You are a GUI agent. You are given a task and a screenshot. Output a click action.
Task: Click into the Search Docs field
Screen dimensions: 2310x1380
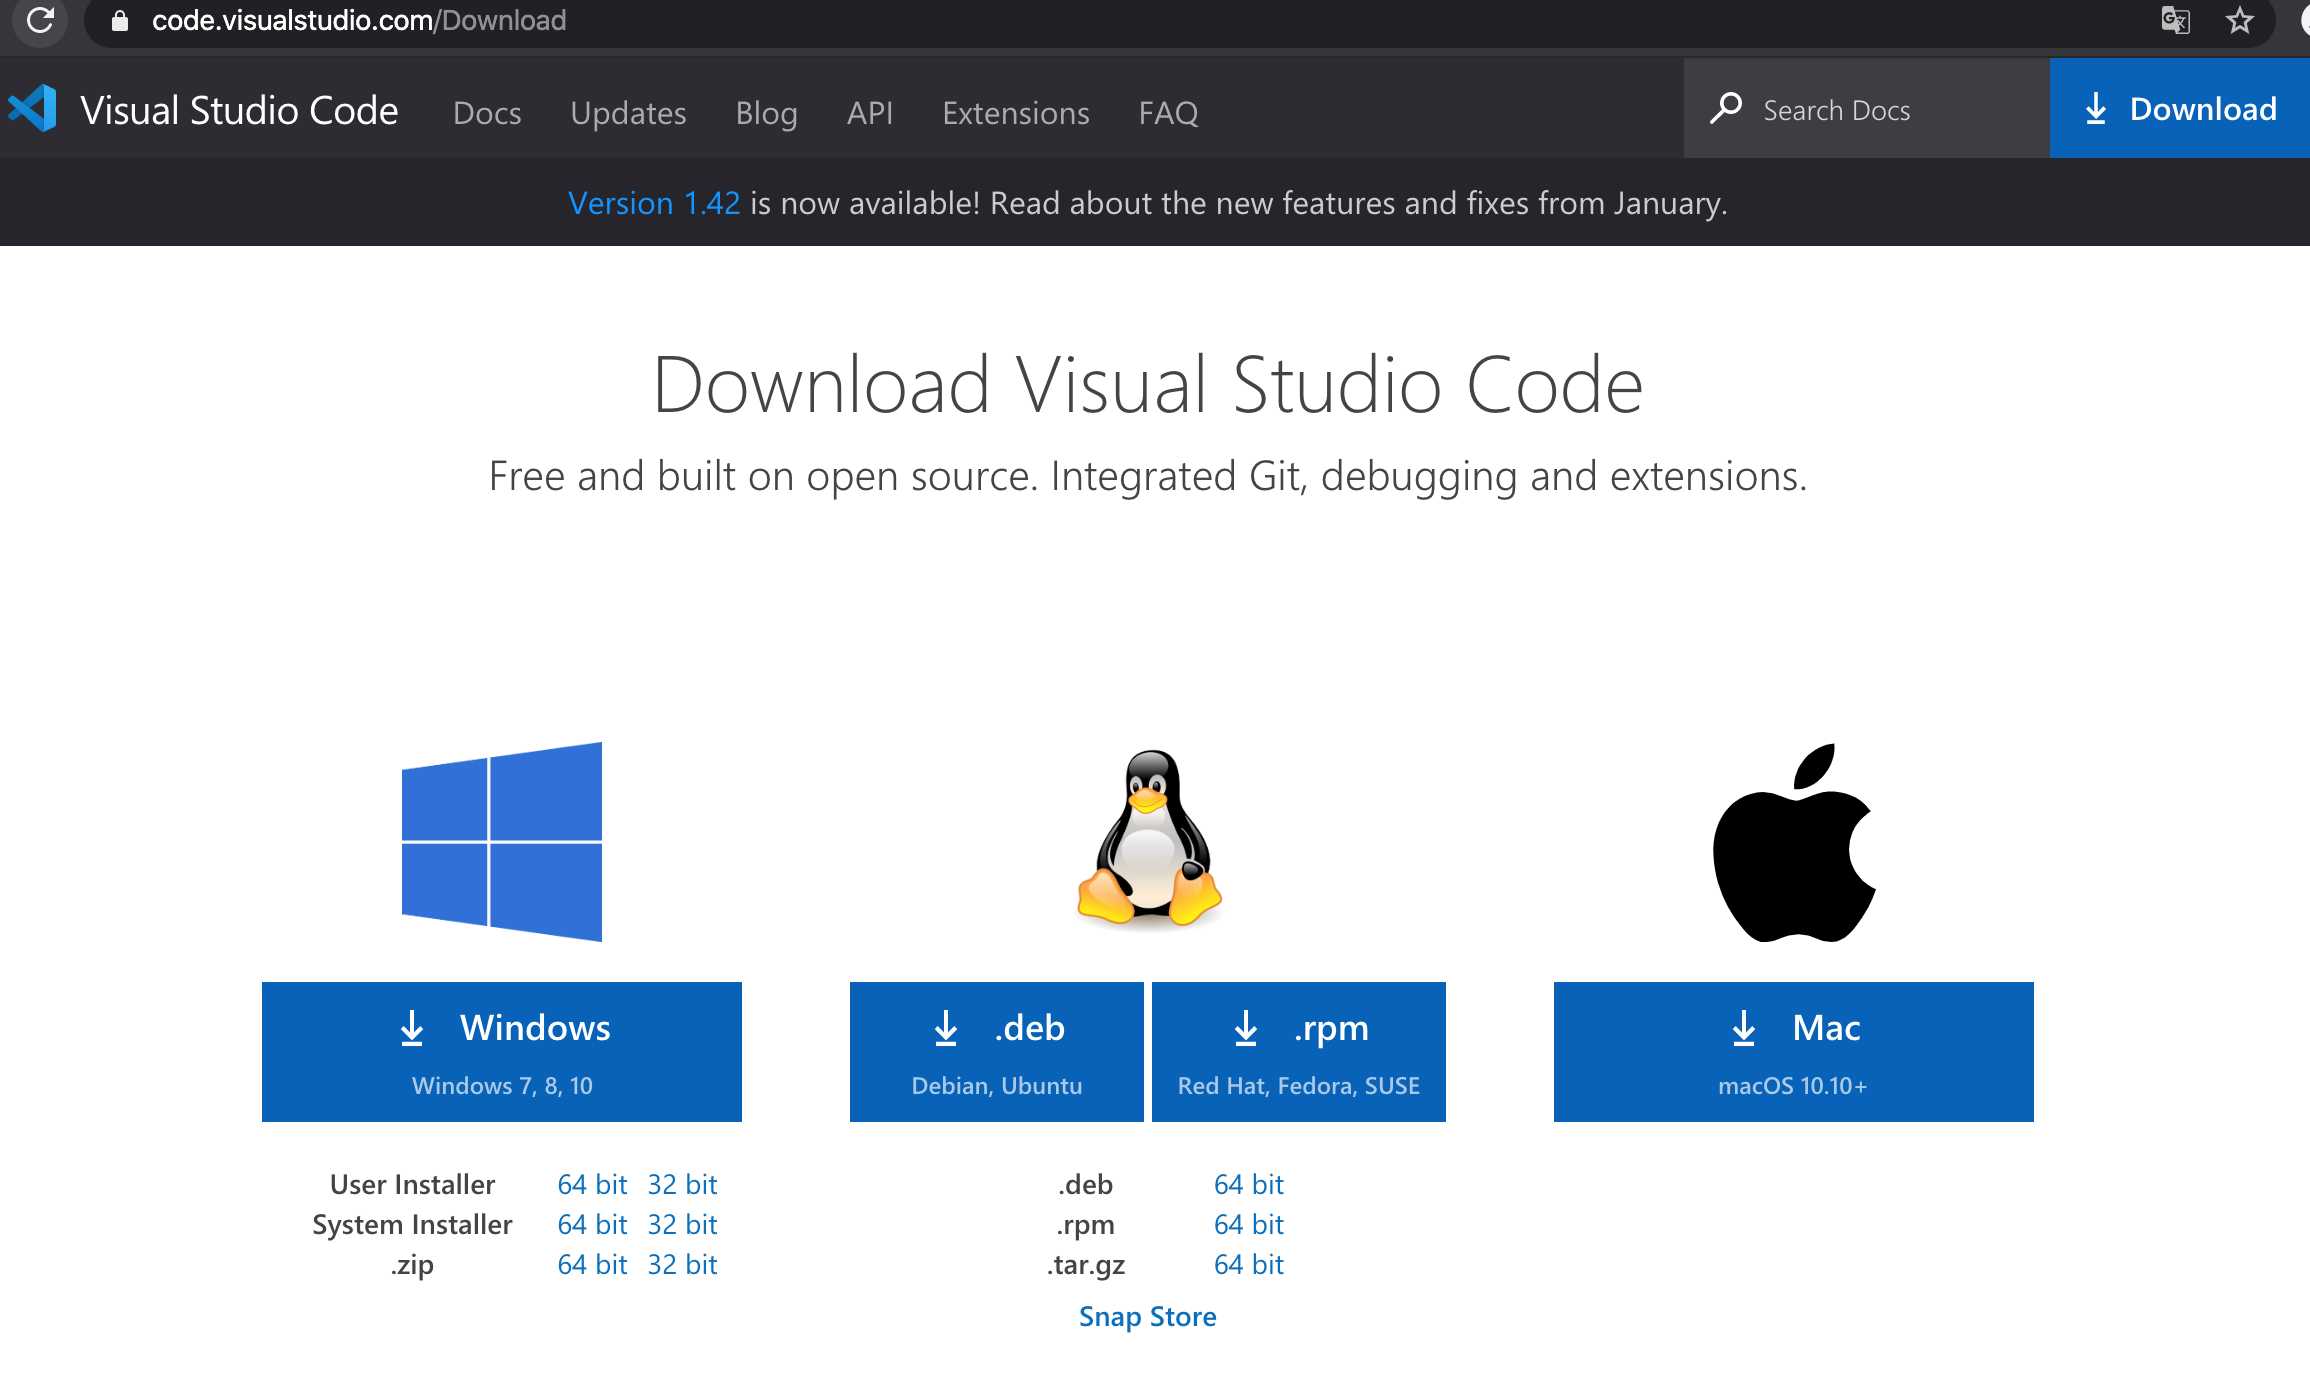click(x=1867, y=108)
